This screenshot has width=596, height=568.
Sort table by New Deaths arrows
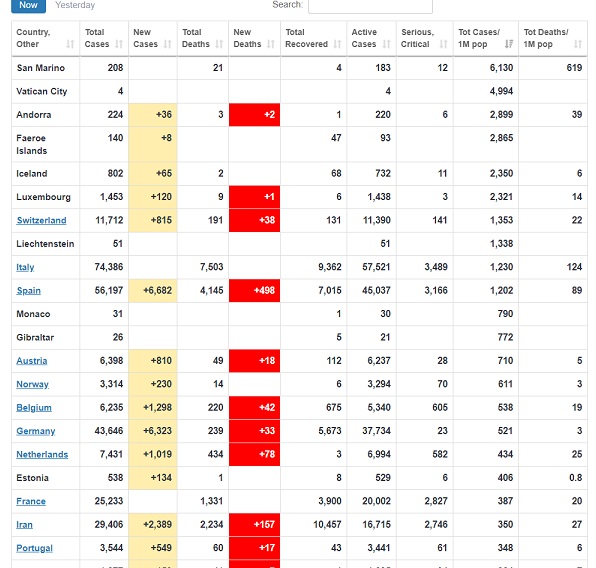[x=271, y=44]
